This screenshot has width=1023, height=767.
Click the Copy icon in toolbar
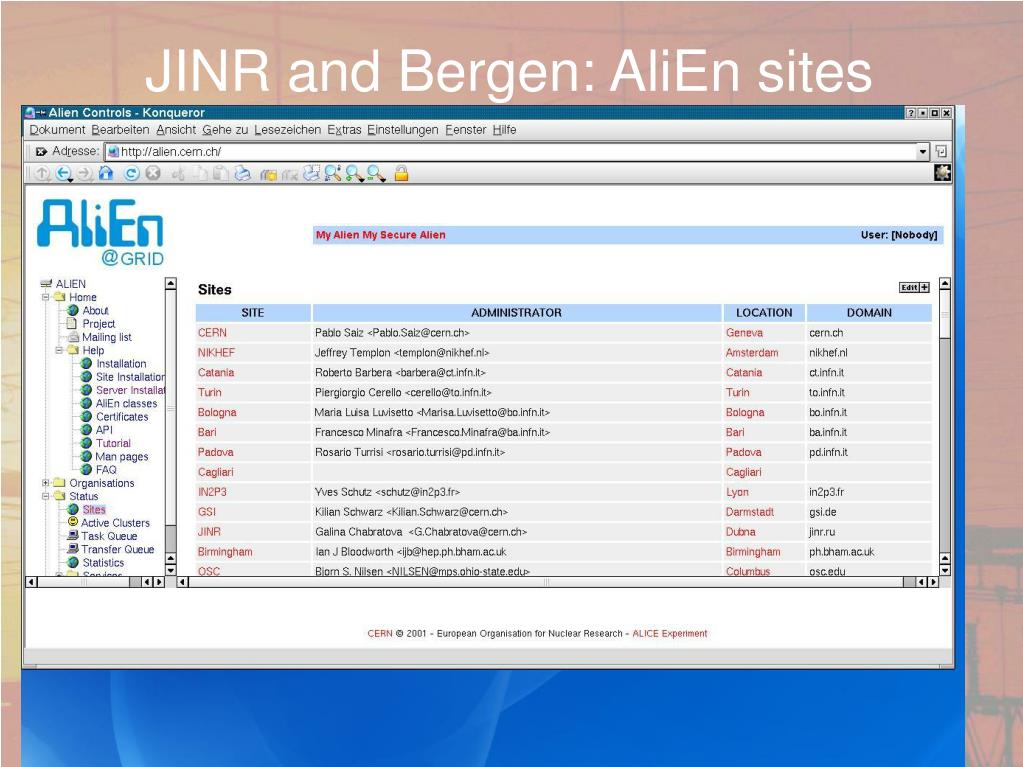point(201,173)
